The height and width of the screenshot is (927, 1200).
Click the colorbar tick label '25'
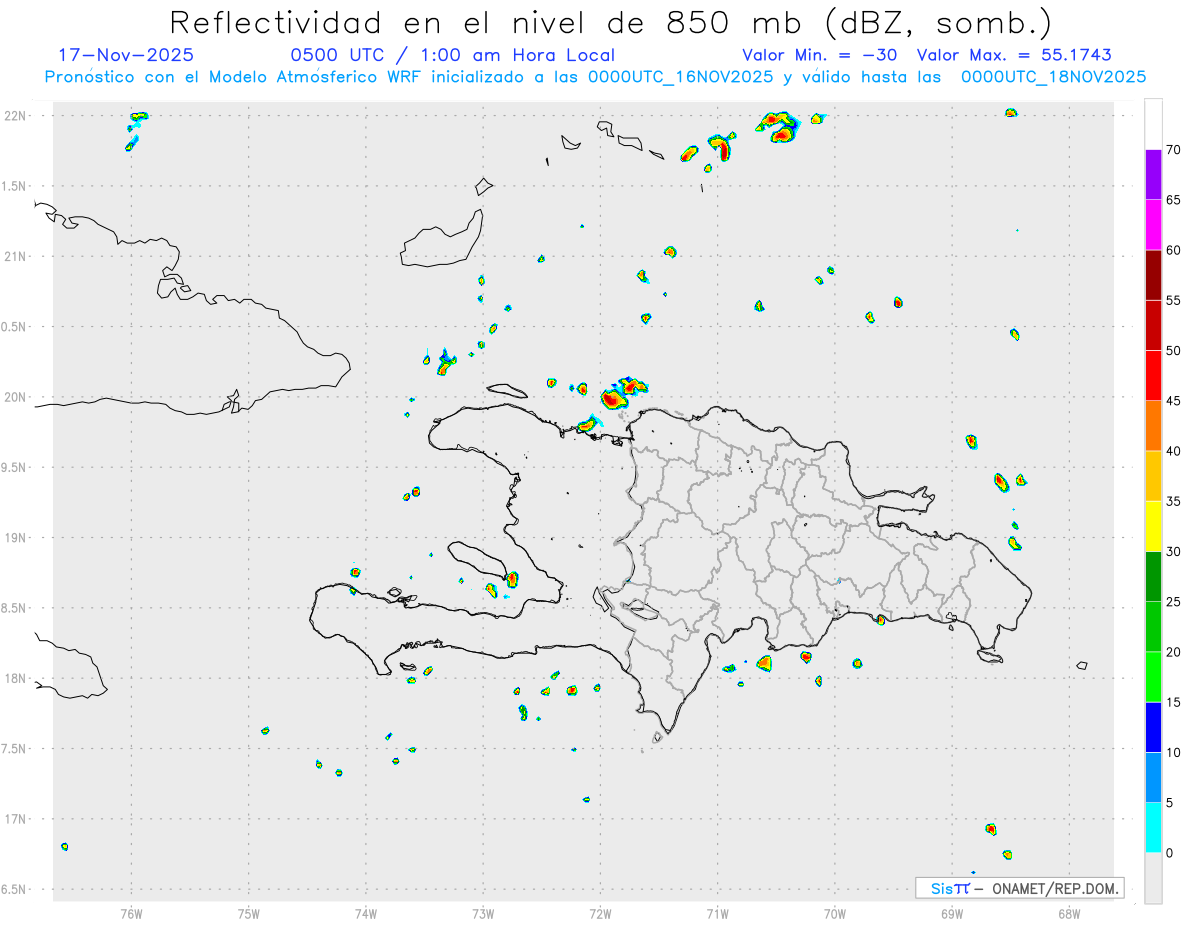(x=1174, y=602)
